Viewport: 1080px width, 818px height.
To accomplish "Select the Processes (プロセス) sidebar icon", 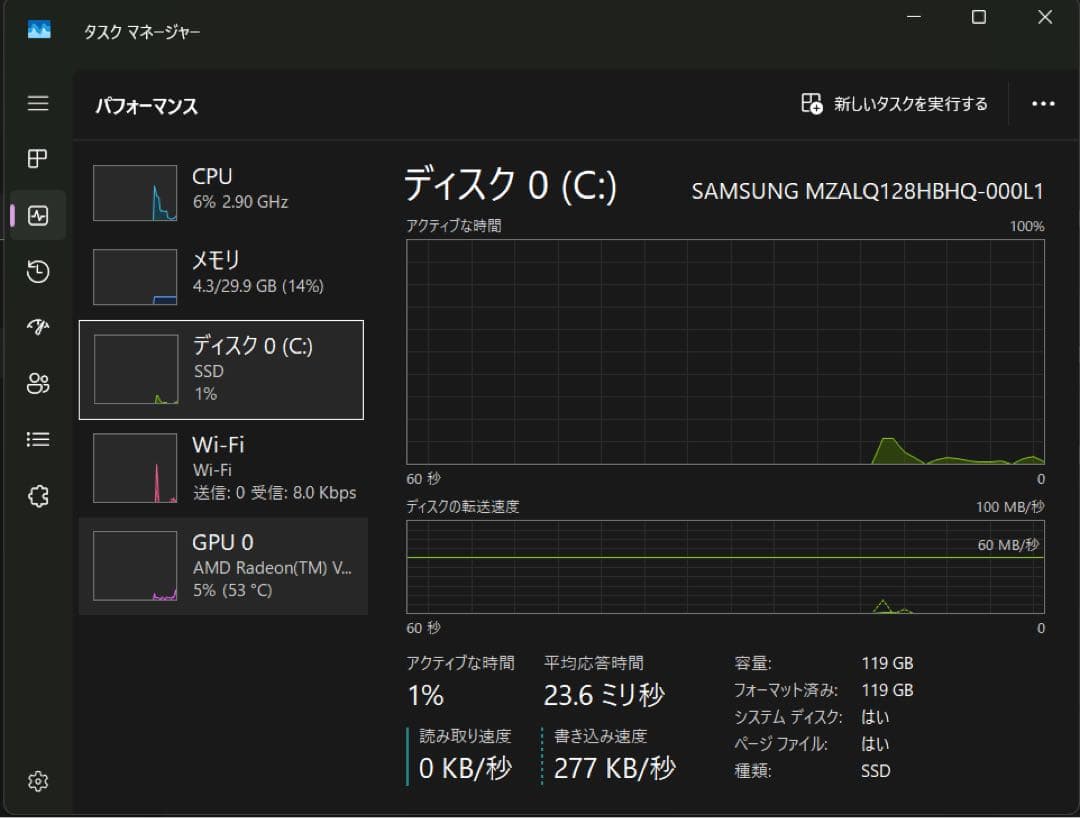I will coord(37,158).
